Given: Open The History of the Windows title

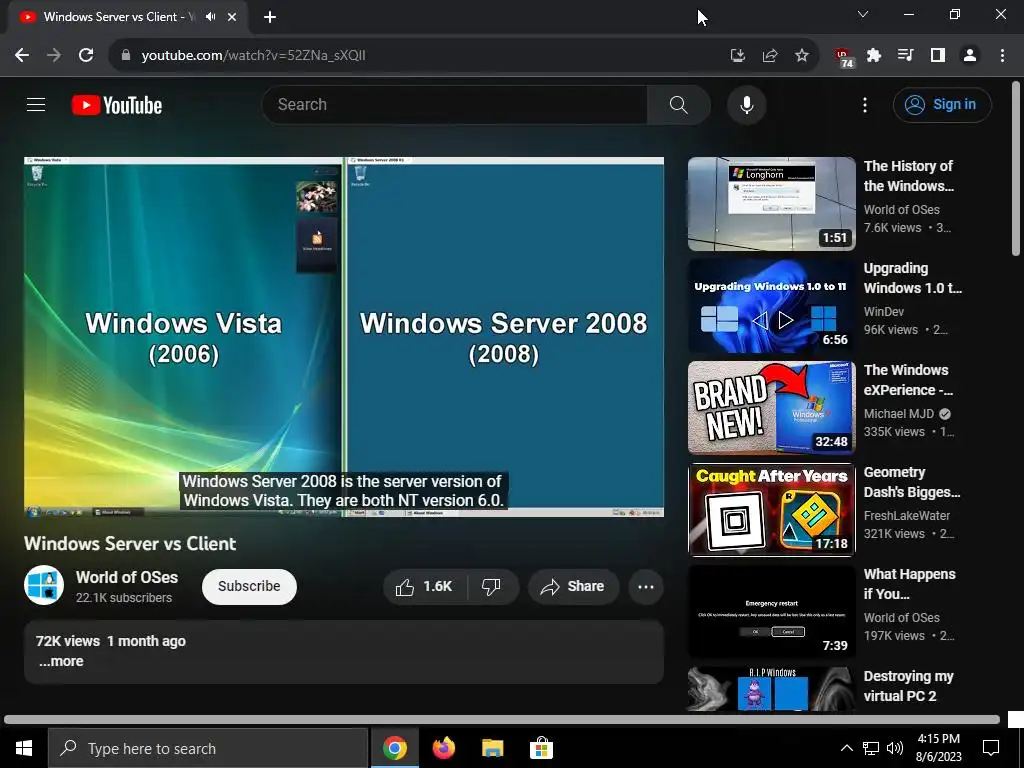Looking at the screenshot, I should click(908, 176).
